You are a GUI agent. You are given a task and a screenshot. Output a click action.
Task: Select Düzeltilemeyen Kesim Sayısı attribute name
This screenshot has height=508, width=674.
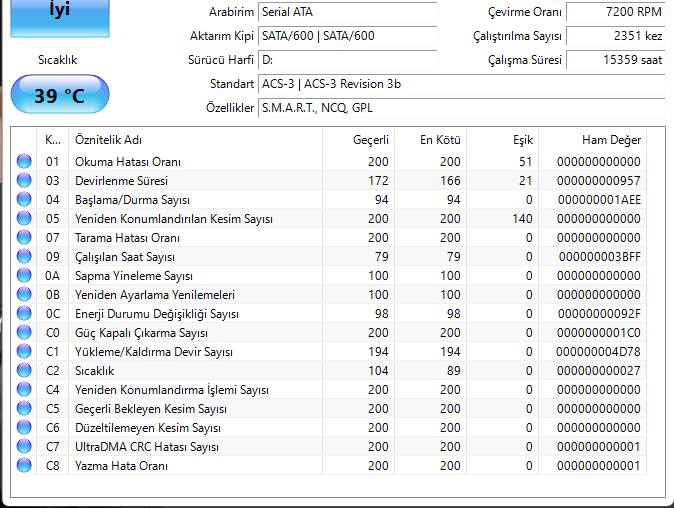(148, 428)
